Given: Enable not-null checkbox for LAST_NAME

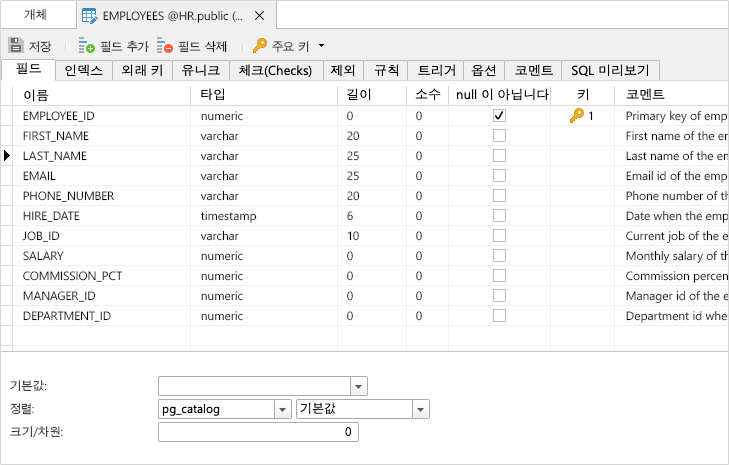Looking at the screenshot, I should (499, 156).
